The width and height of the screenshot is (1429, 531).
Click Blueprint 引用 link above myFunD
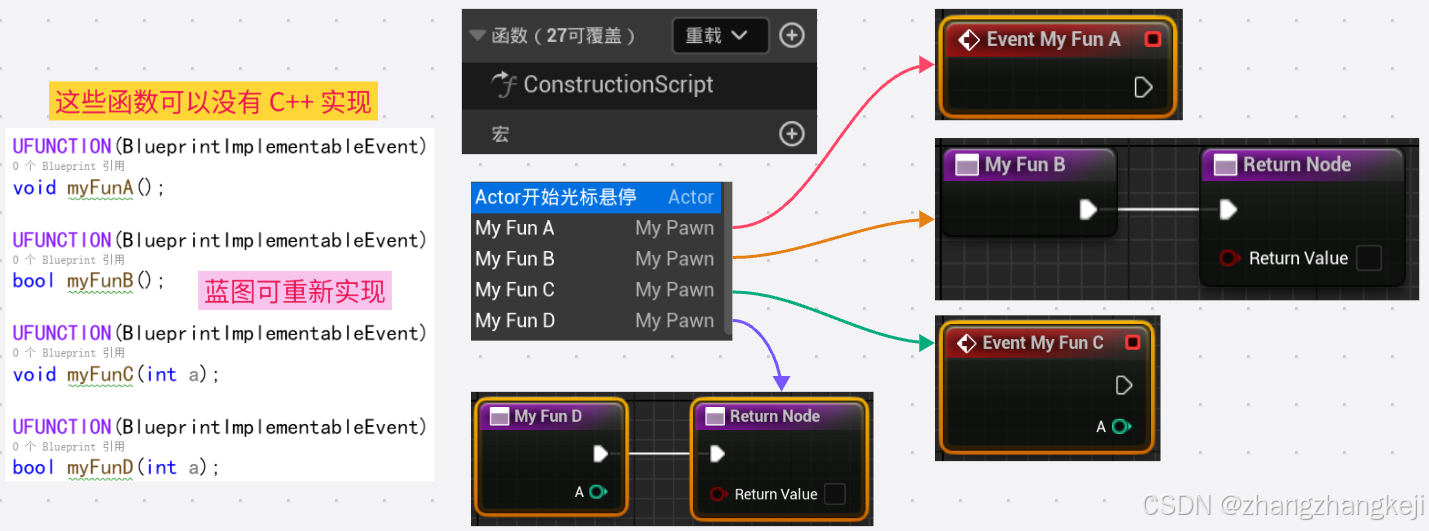[x=69, y=447]
